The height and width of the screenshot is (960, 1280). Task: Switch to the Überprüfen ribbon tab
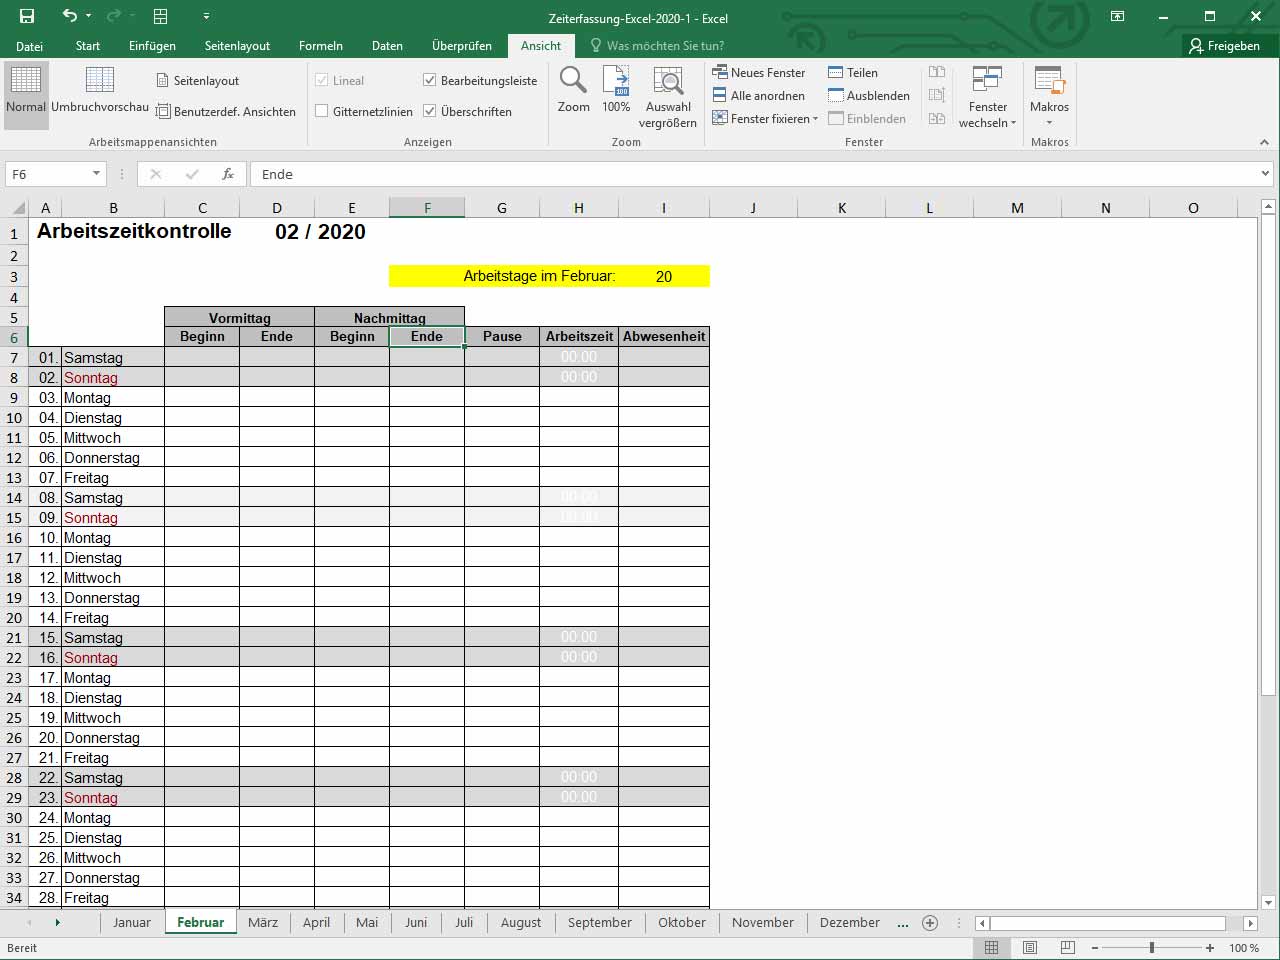(462, 45)
